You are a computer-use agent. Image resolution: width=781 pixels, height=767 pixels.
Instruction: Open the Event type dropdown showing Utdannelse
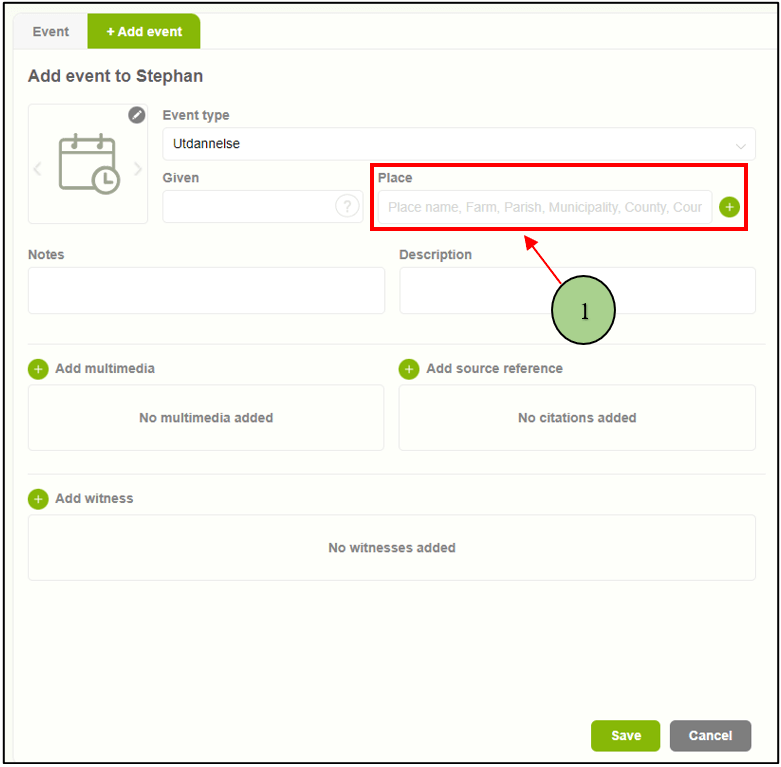(x=458, y=144)
